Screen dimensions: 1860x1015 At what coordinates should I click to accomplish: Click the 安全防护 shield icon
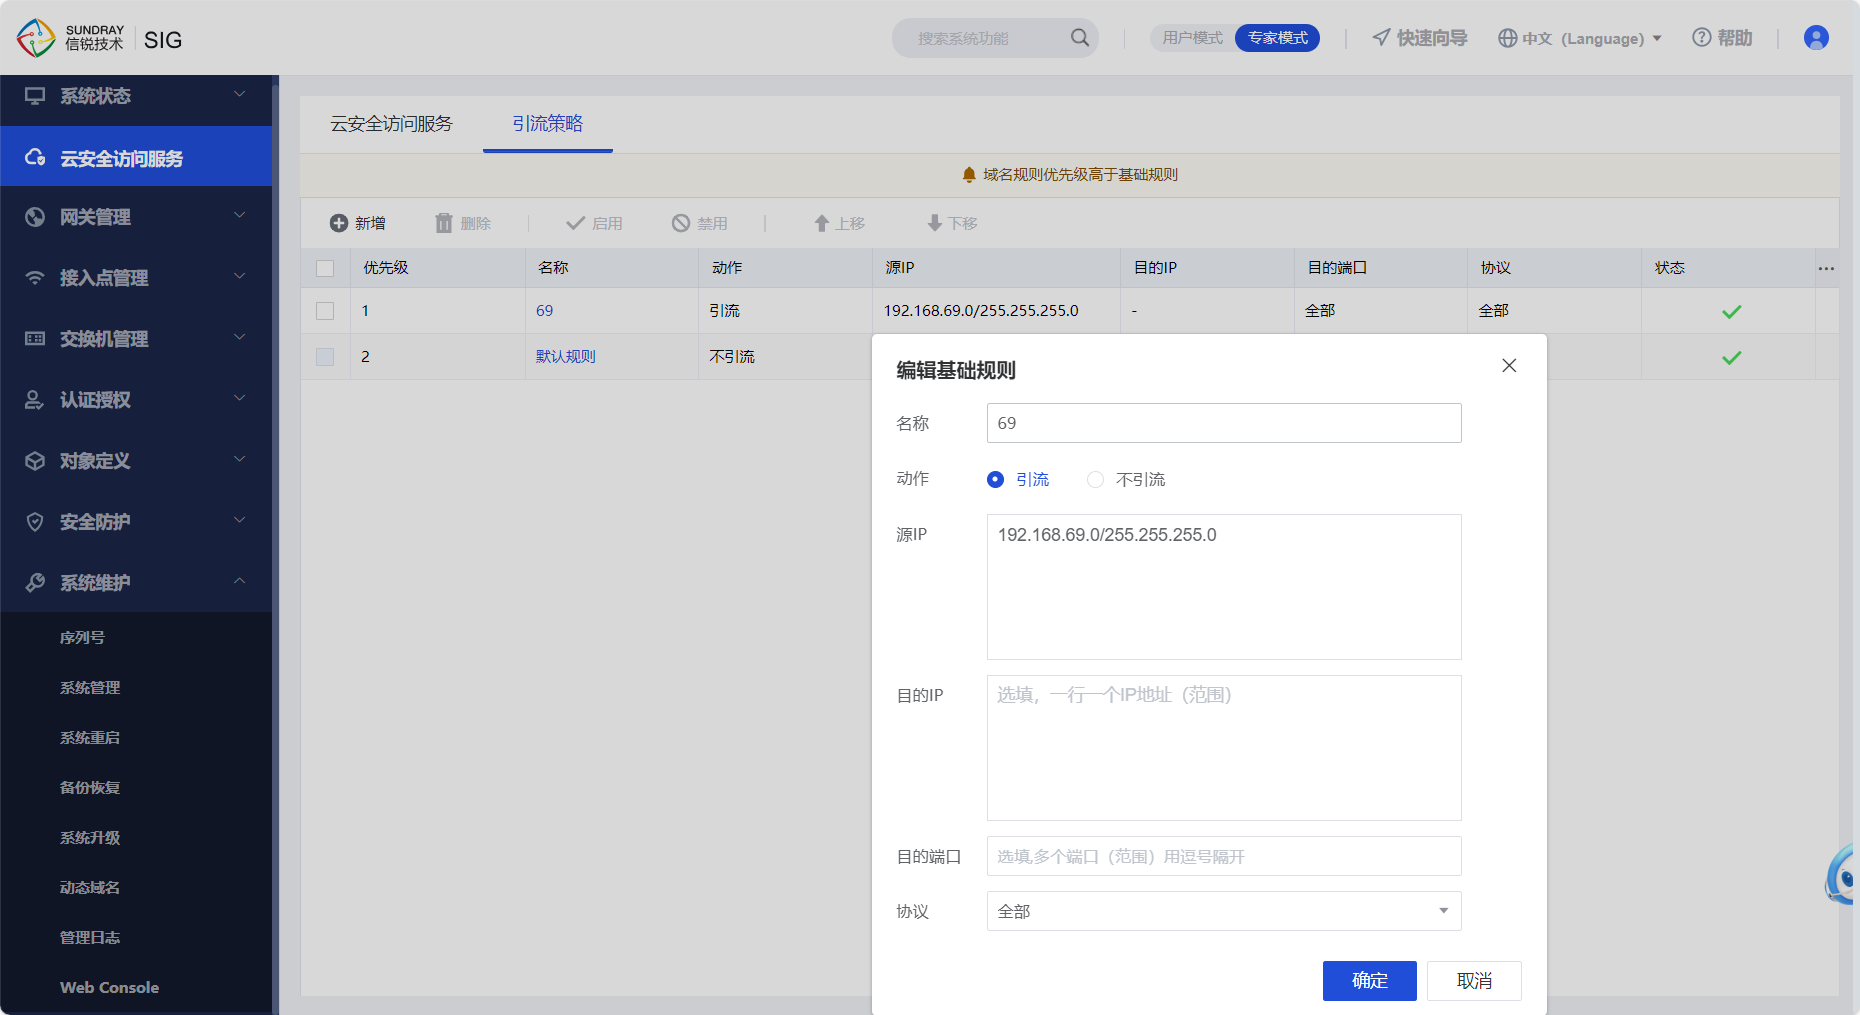pyautogui.click(x=35, y=522)
